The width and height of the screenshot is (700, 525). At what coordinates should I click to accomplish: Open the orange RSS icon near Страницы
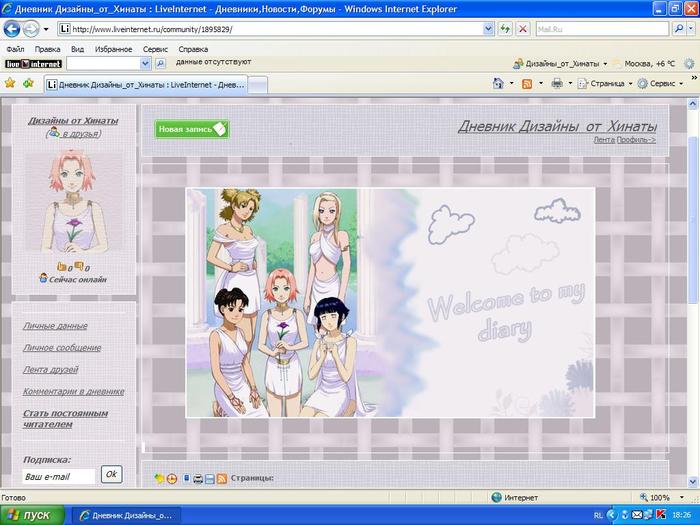coord(222,479)
